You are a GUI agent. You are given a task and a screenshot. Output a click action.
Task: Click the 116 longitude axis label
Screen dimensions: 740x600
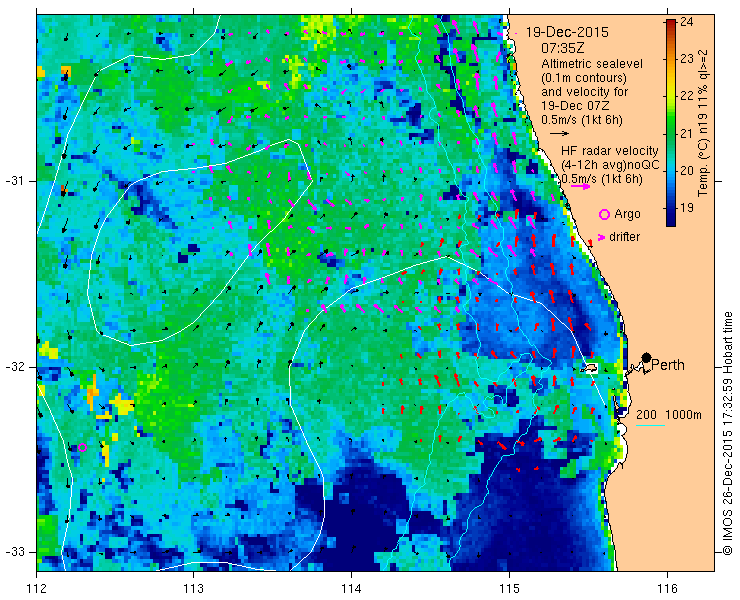click(x=667, y=589)
